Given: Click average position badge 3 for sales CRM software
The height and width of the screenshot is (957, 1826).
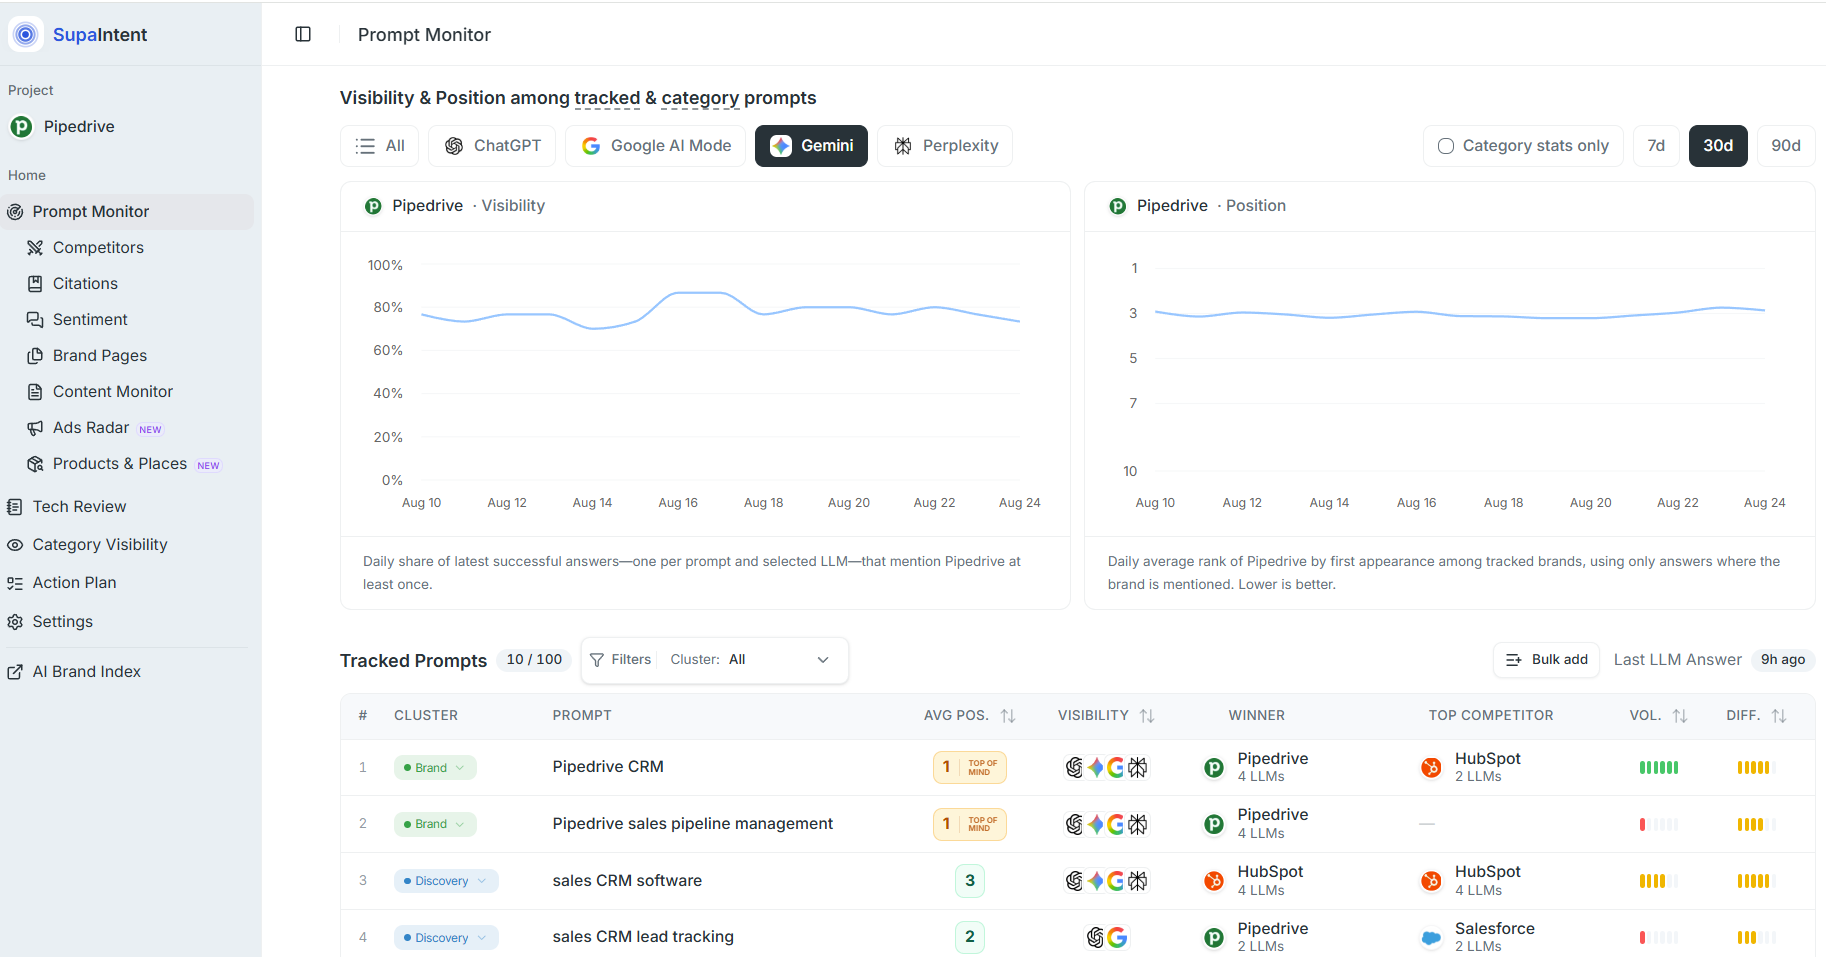Looking at the screenshot, I should [x=970, y=881].
